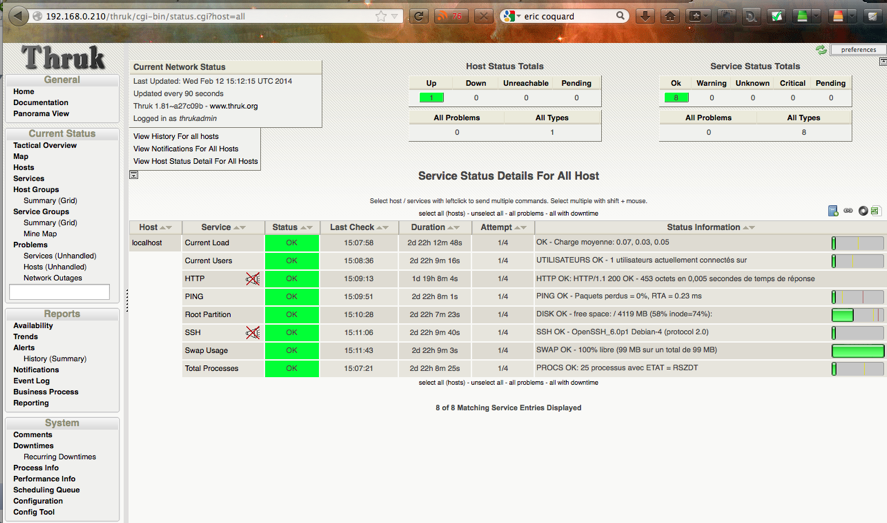Click the browser home icon
This screenshot has width=887, height=523.
click(x=670, y=16)
